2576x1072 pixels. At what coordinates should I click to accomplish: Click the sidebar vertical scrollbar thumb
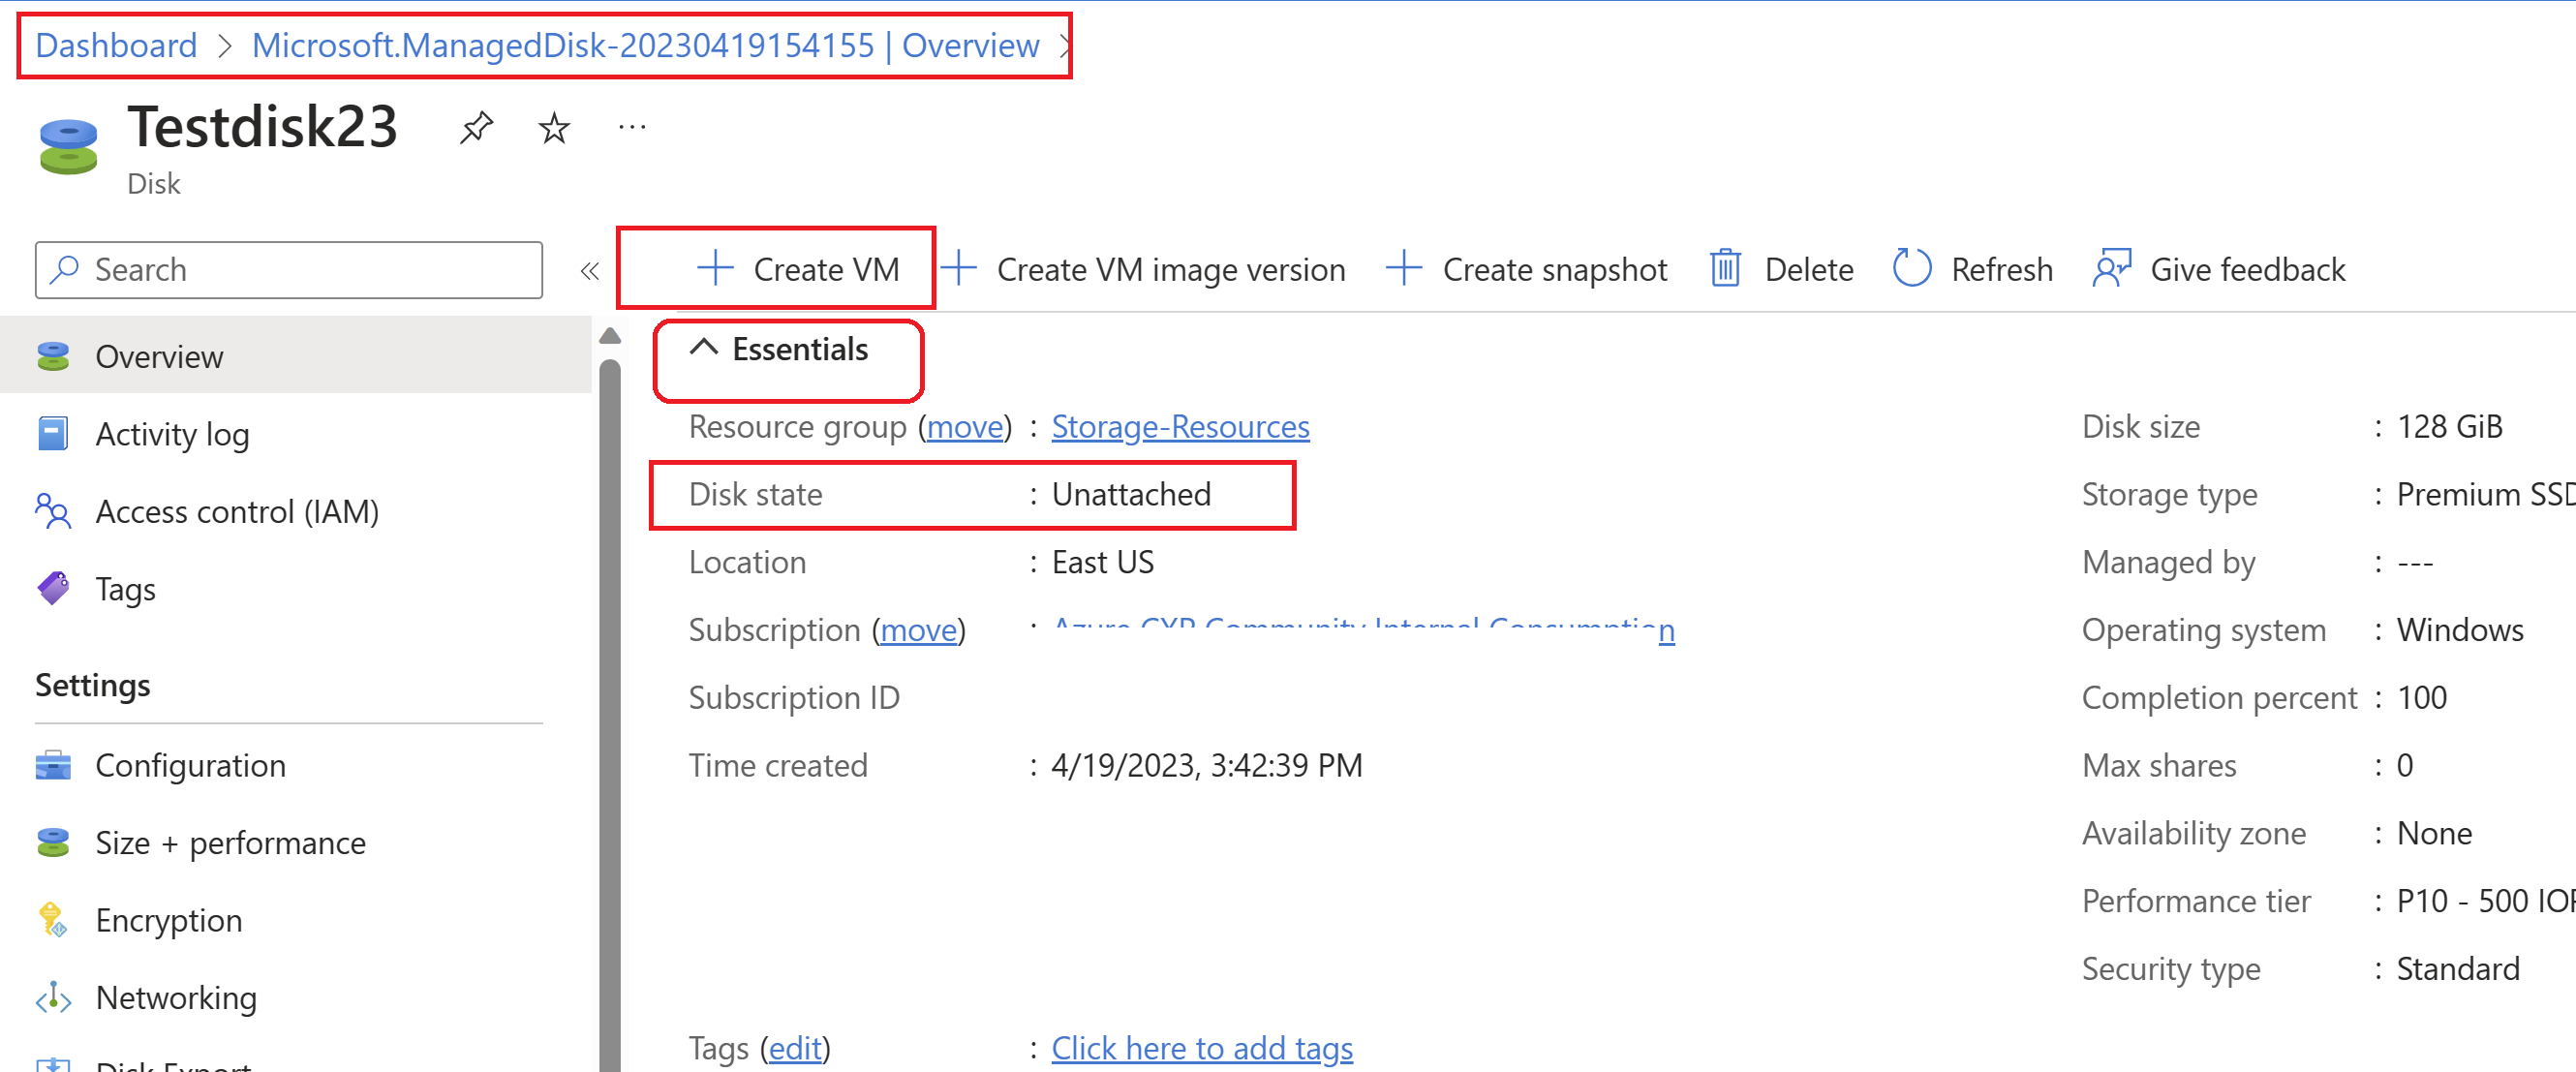point(610,715)
